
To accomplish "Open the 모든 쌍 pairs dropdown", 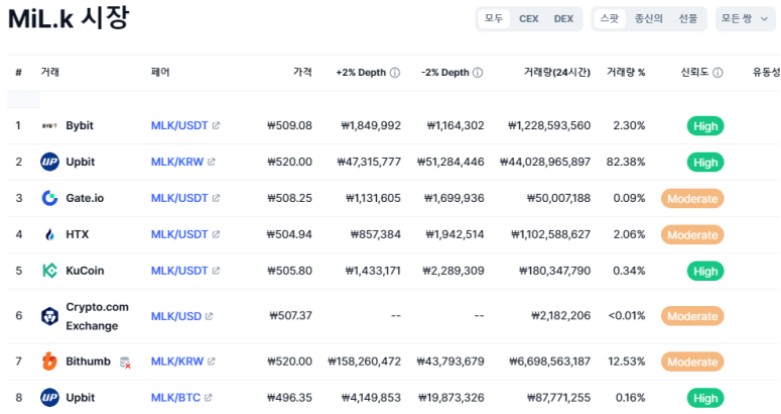I will pyautogui.click(x=745, y=18).
